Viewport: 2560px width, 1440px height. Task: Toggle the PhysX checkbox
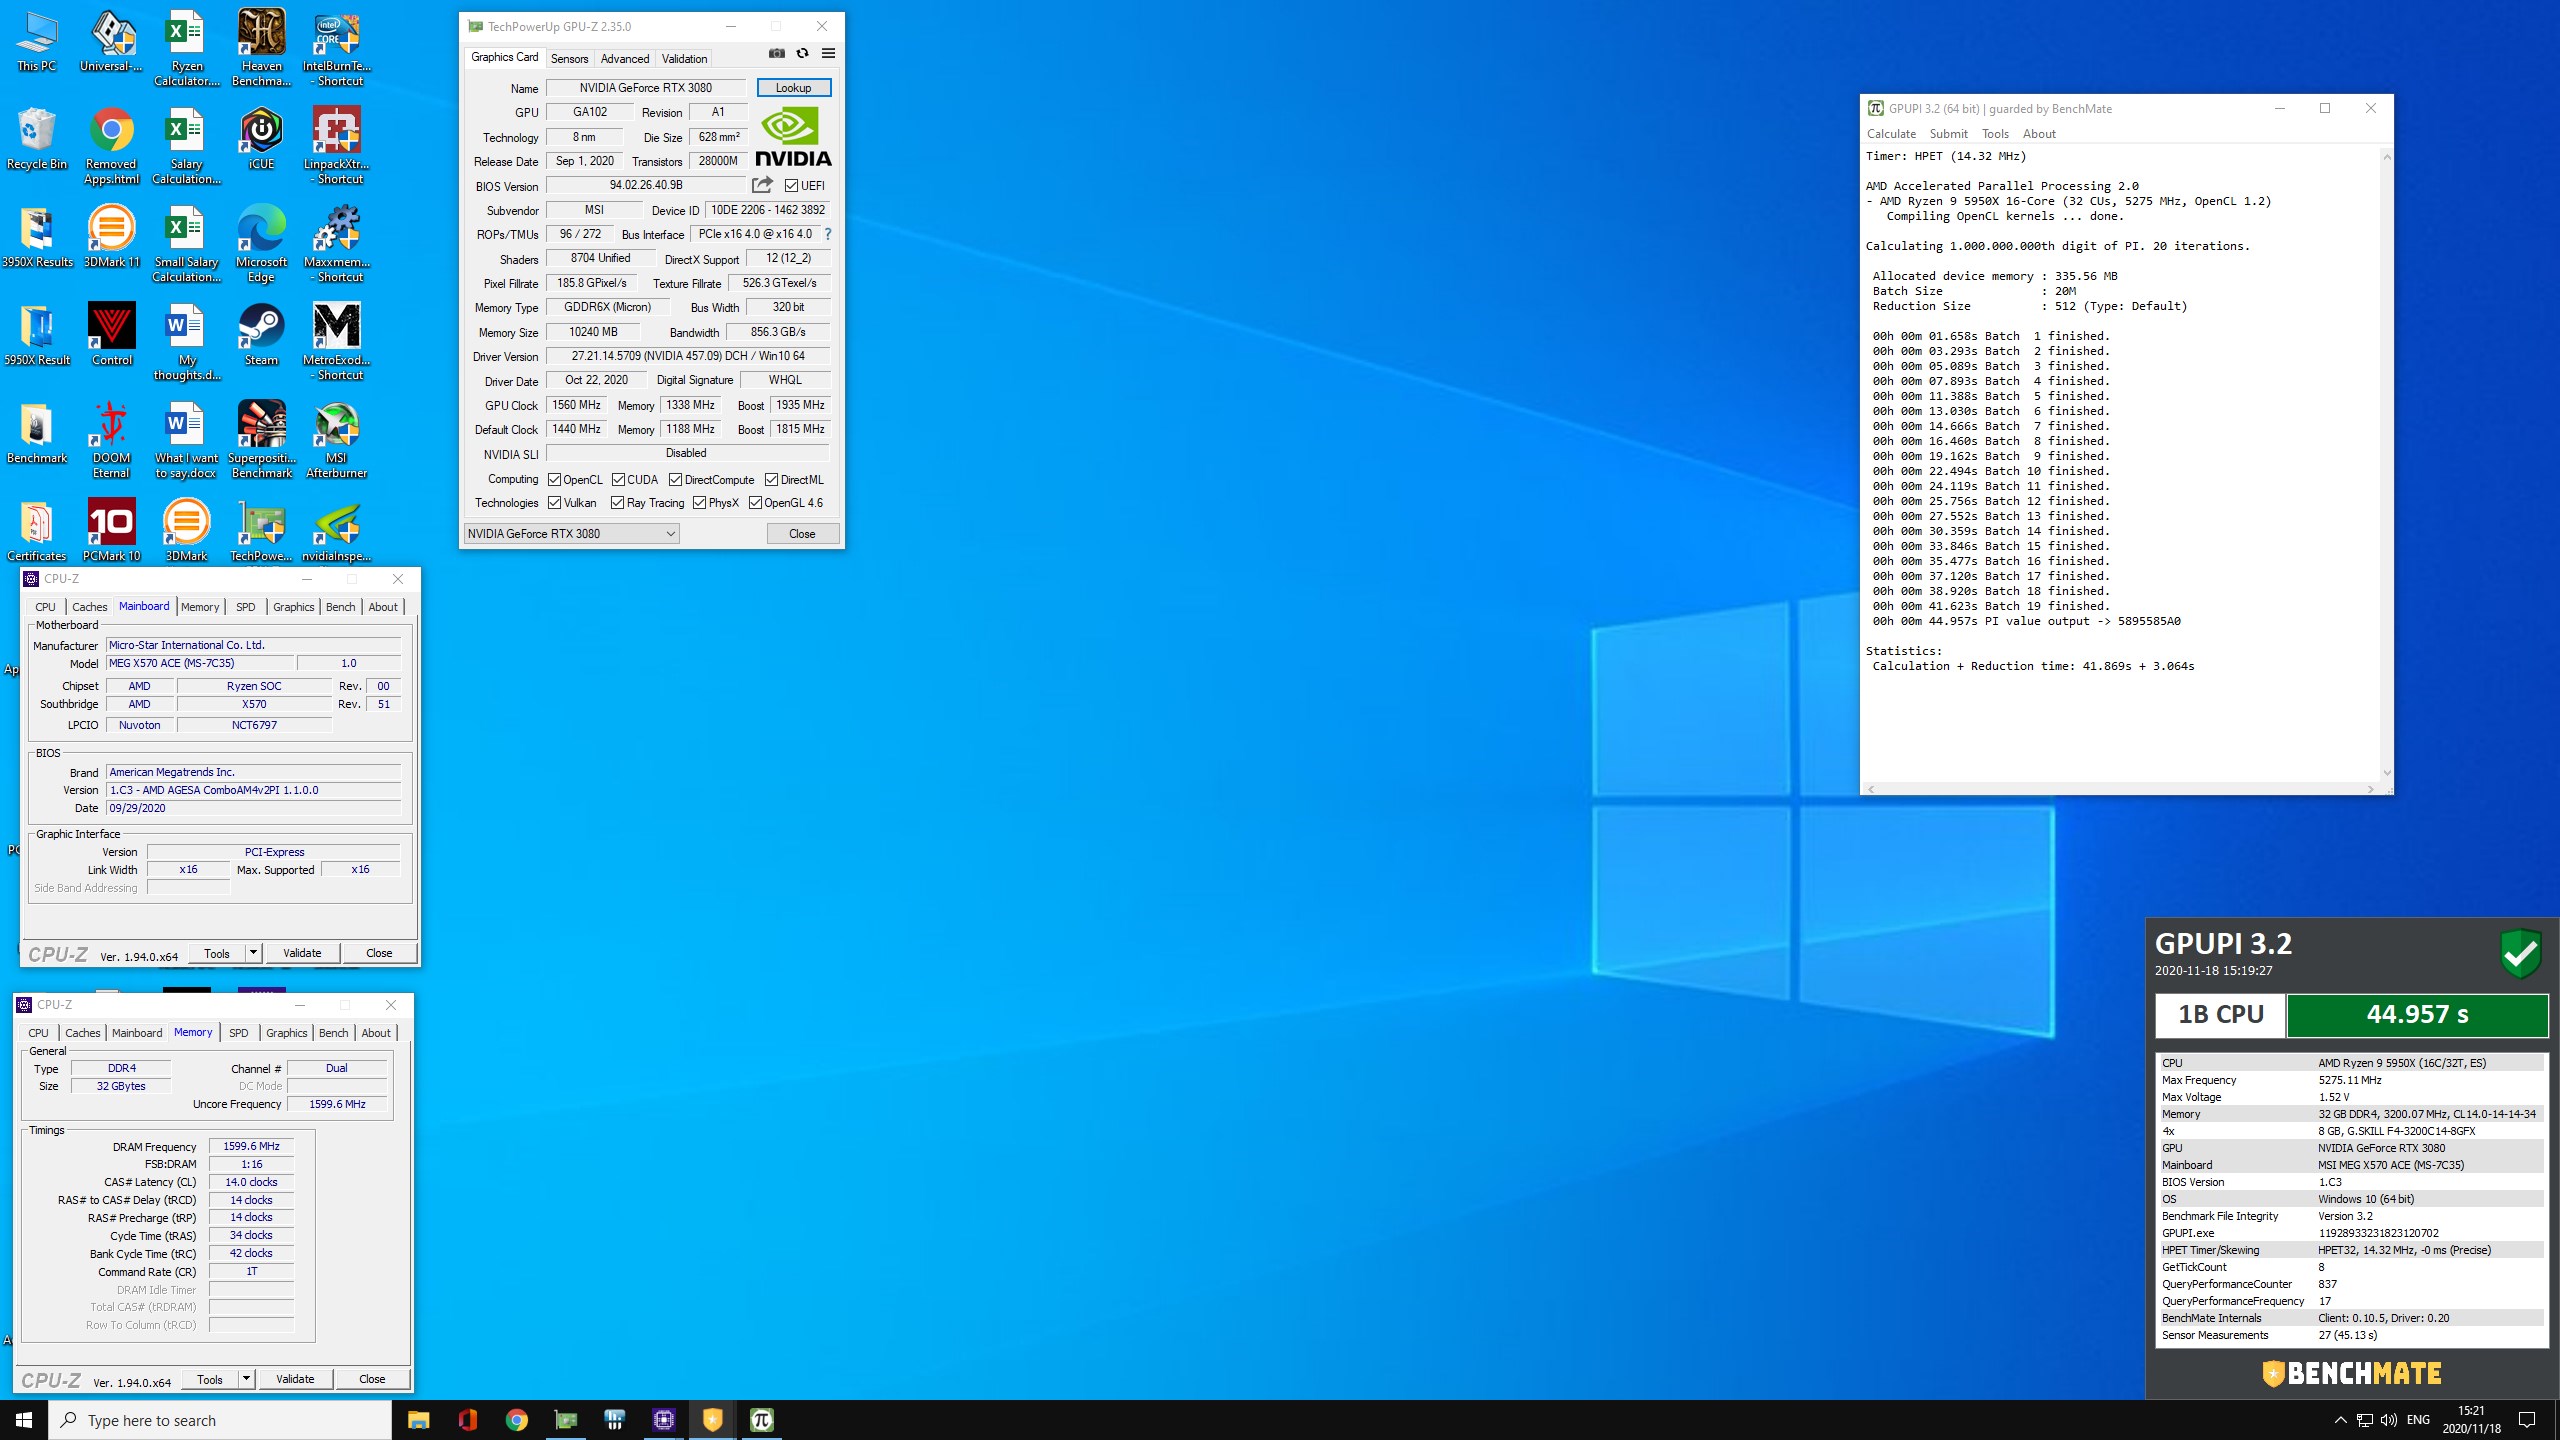click(x=699, y=503)
